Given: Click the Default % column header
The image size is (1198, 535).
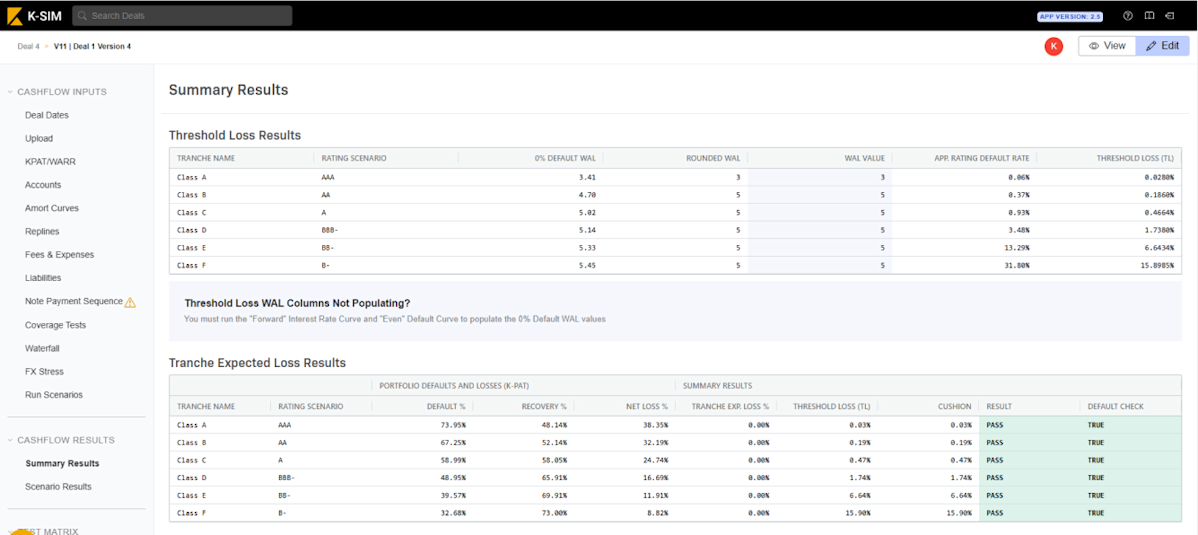Looking at the screenshot, I should 448,407.
